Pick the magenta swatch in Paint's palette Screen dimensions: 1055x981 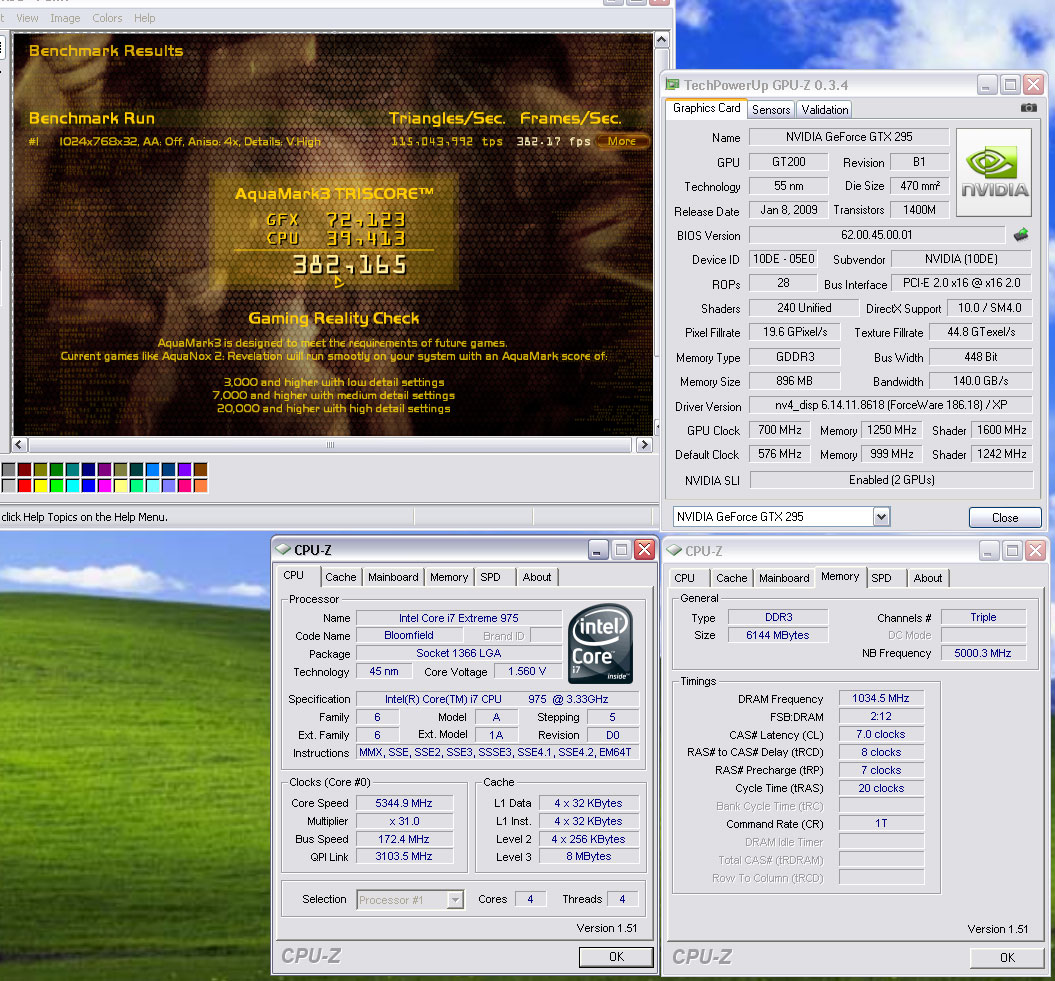[104, 485]
